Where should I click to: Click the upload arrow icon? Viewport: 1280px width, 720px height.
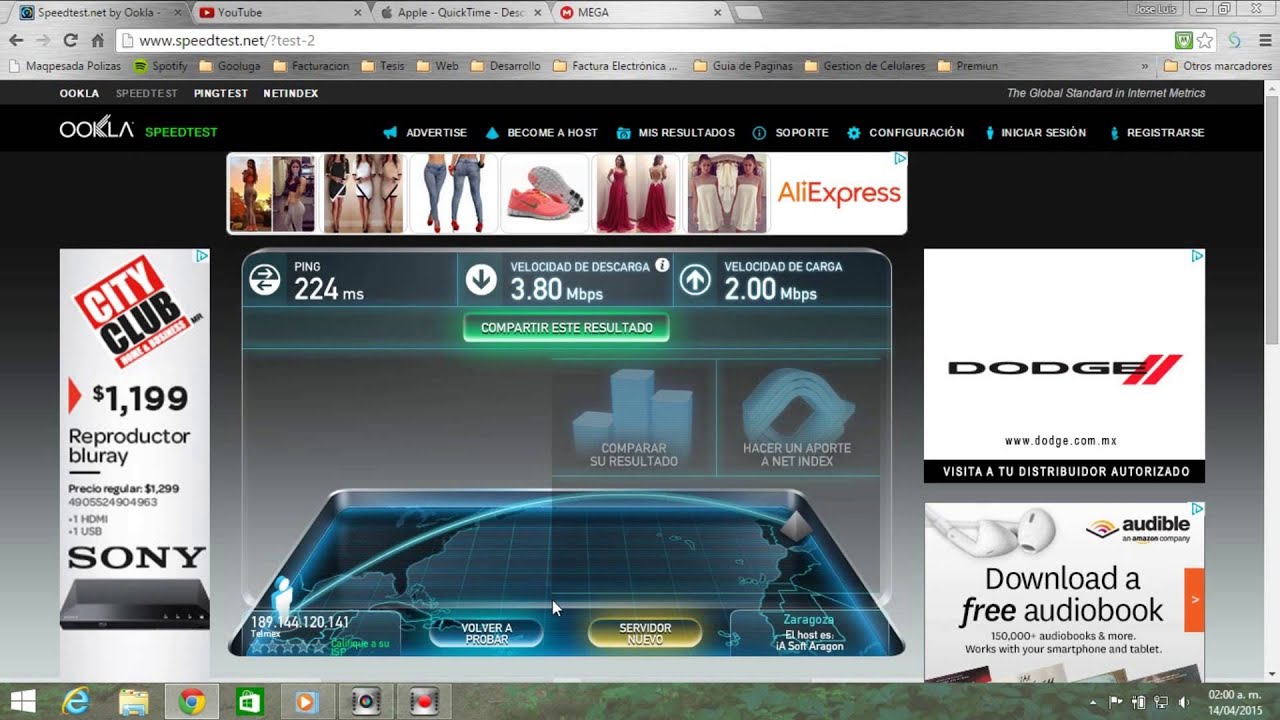pyautogui.click(x=695, y=280)
